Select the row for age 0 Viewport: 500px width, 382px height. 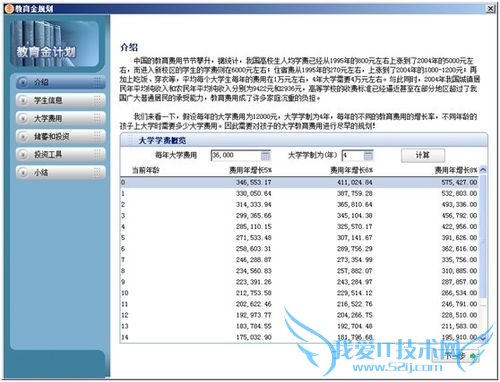coord(299,182)
